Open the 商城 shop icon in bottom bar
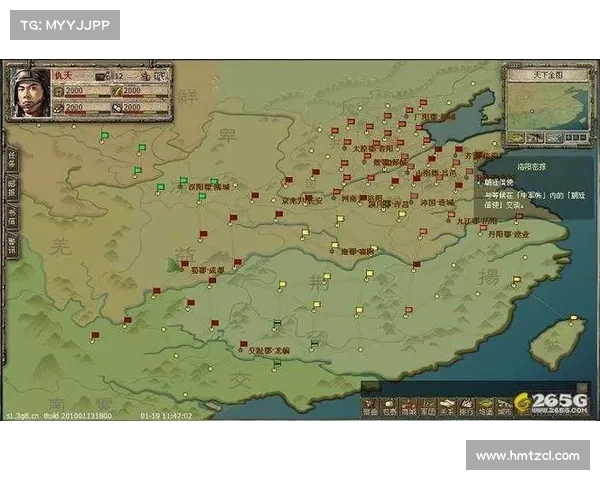 408,407
